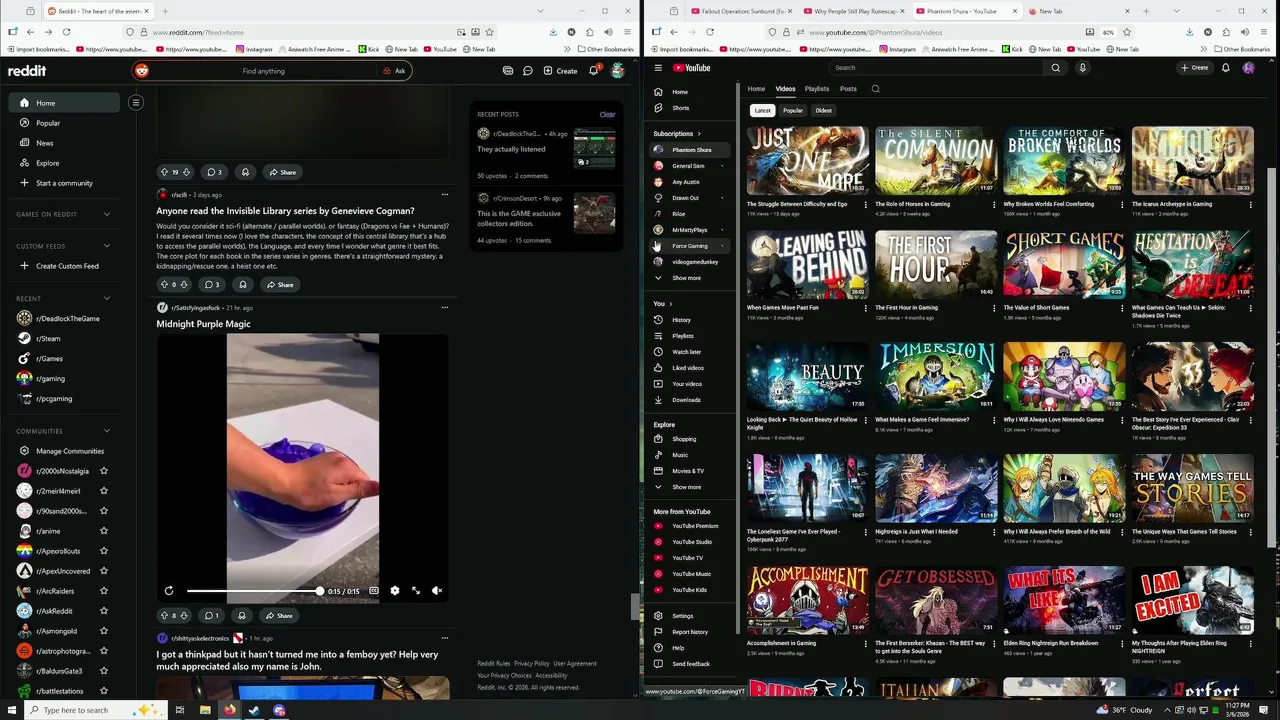Viewport: 1280px width, 720px height.
Task: Sort channel videos by Popular
Action: (x=793, y=111)
